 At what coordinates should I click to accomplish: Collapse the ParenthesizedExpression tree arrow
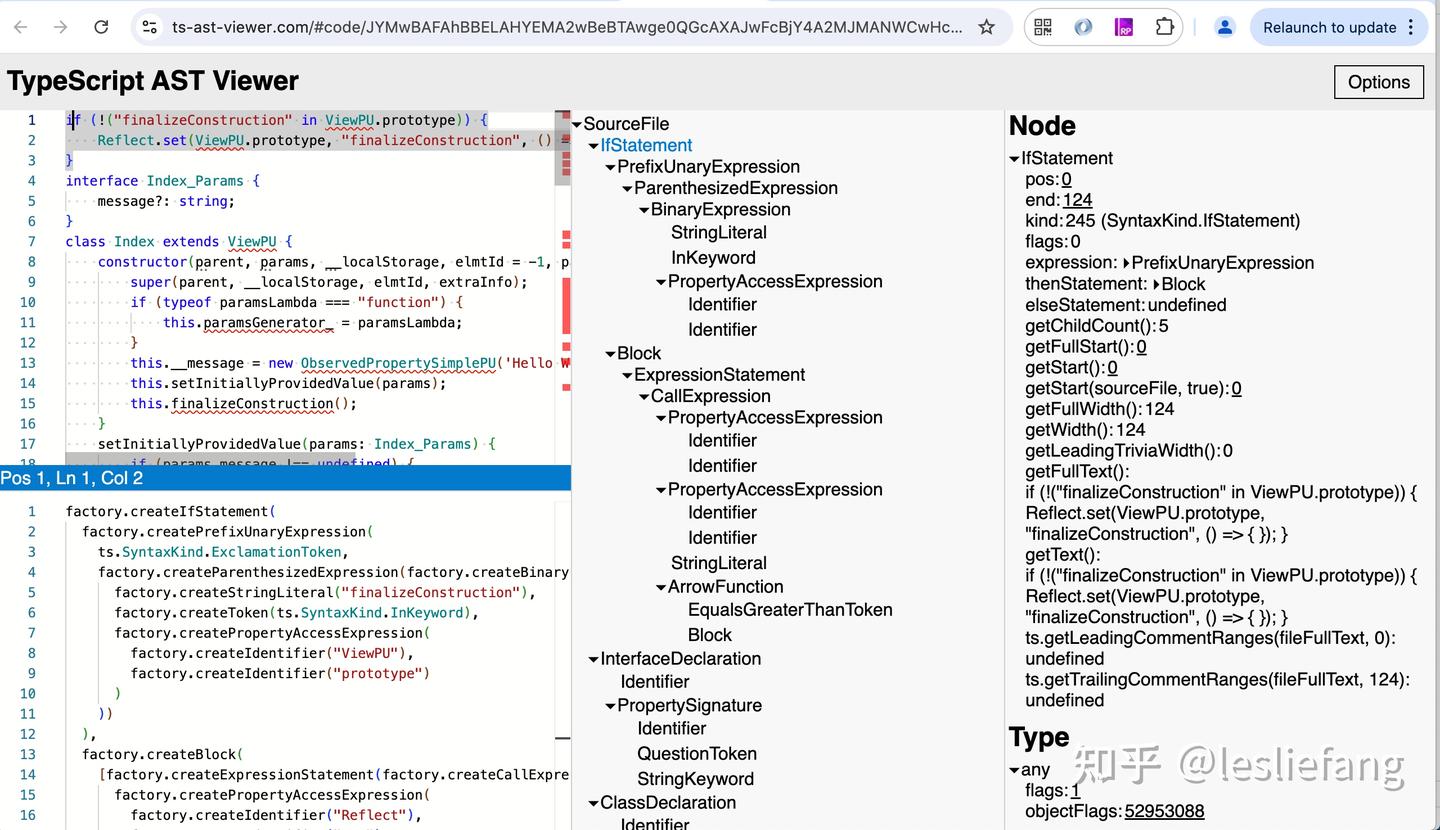(627, 189)
